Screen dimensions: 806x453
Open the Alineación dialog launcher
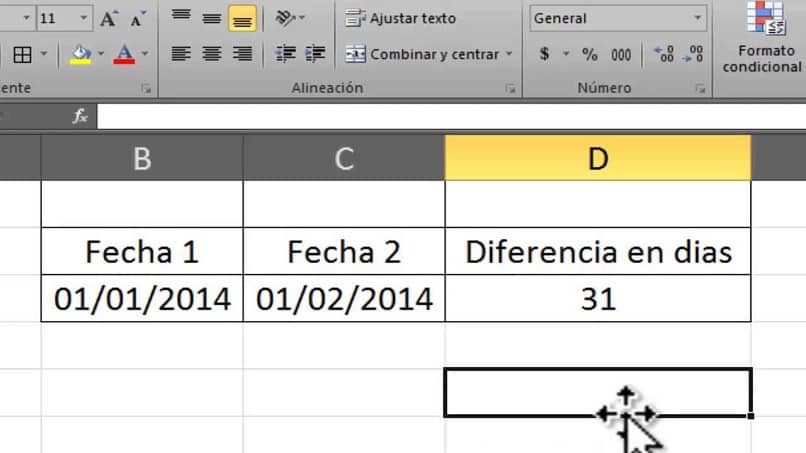(x=510, y=88)
